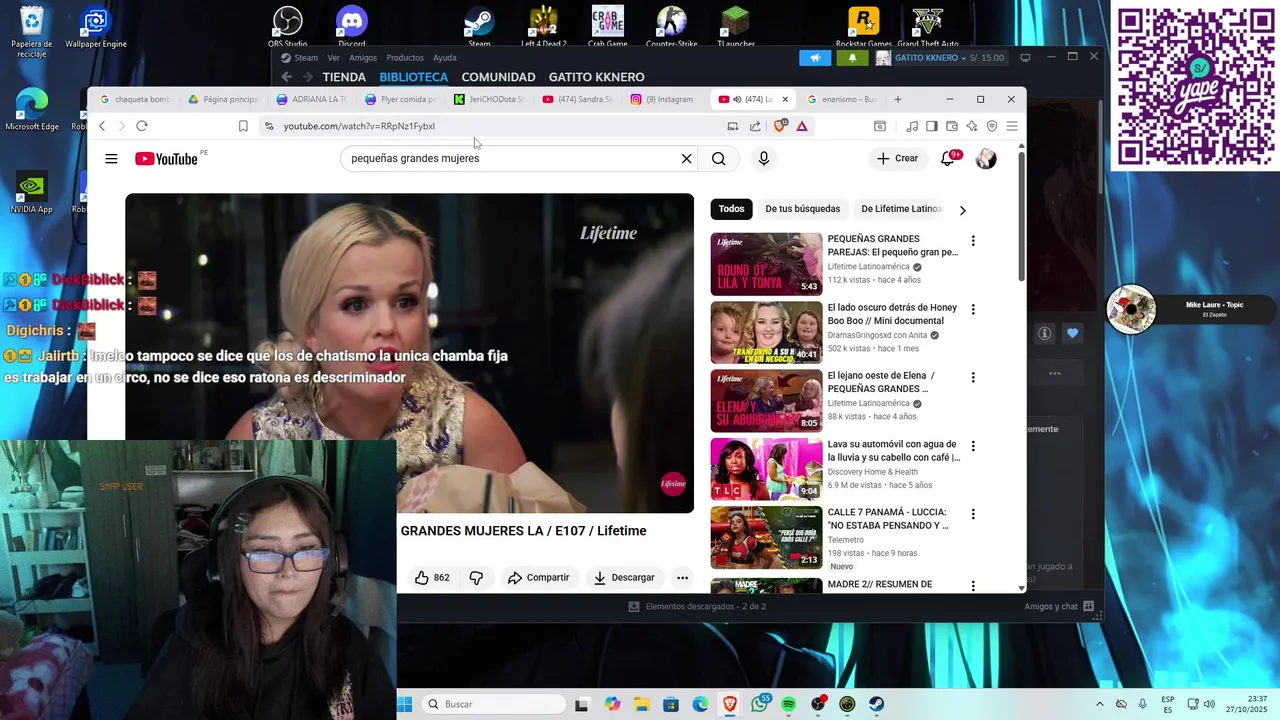Image resolution: width=1280 pixels, height=720 pixels.
Task: Go back in browser history
Action: pyautogui.click(x=102, y=126)
